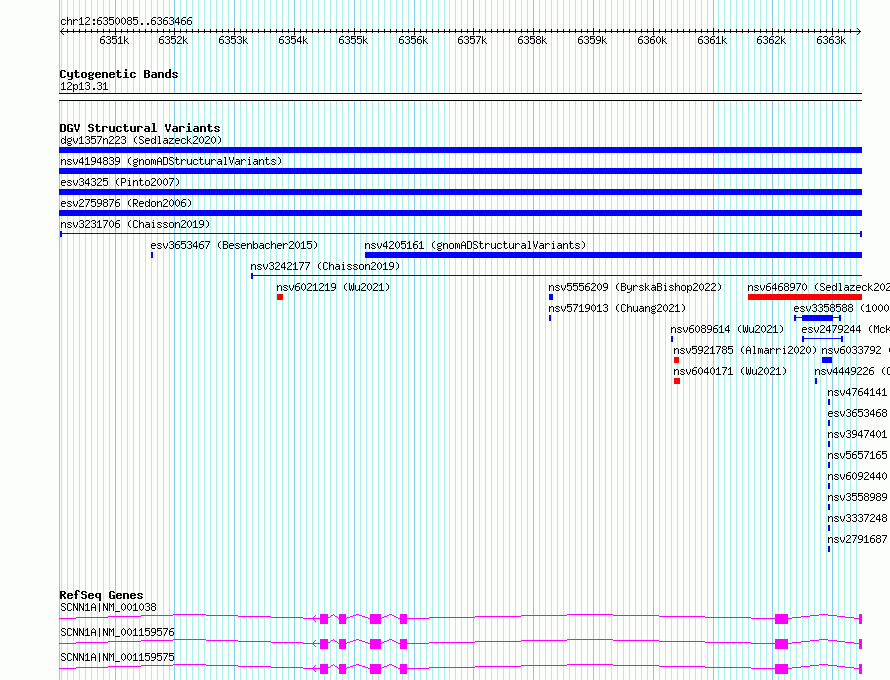
Task: Select the esv34325 (Pinto2007) variant label
Action: click(120, 182)
